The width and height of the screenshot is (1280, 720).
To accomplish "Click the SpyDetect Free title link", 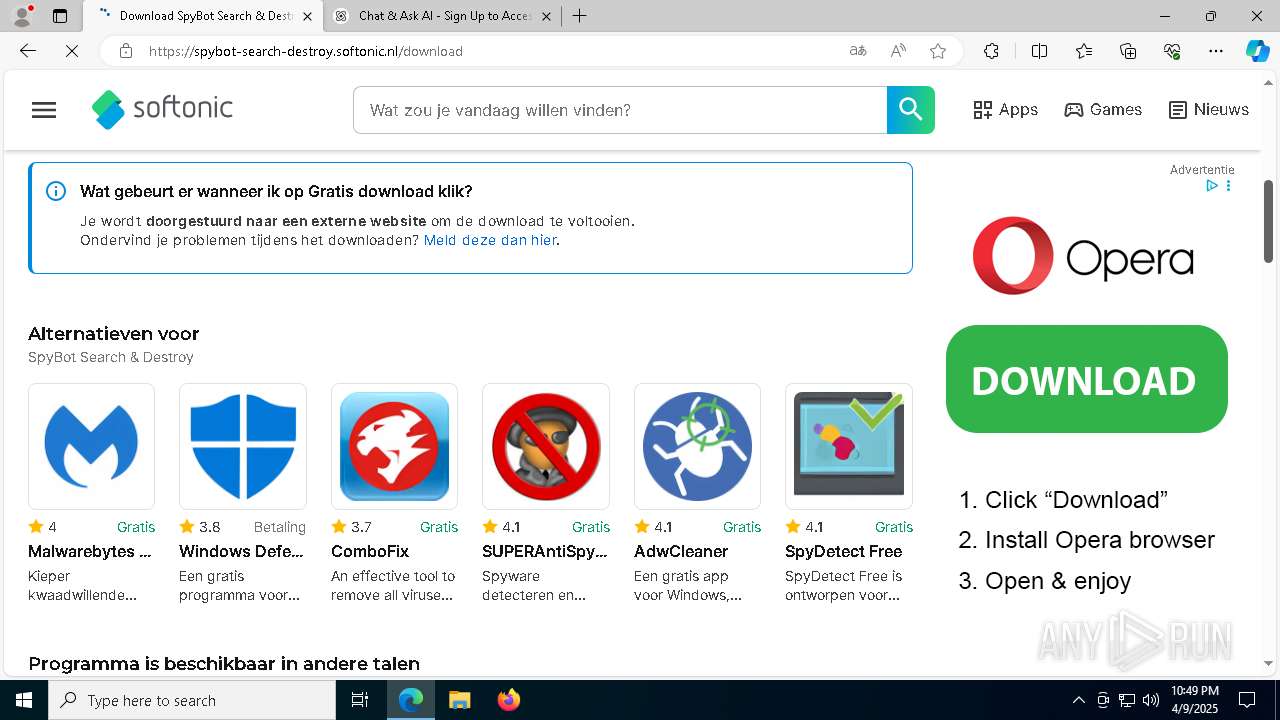I will (x=844, y=551).
